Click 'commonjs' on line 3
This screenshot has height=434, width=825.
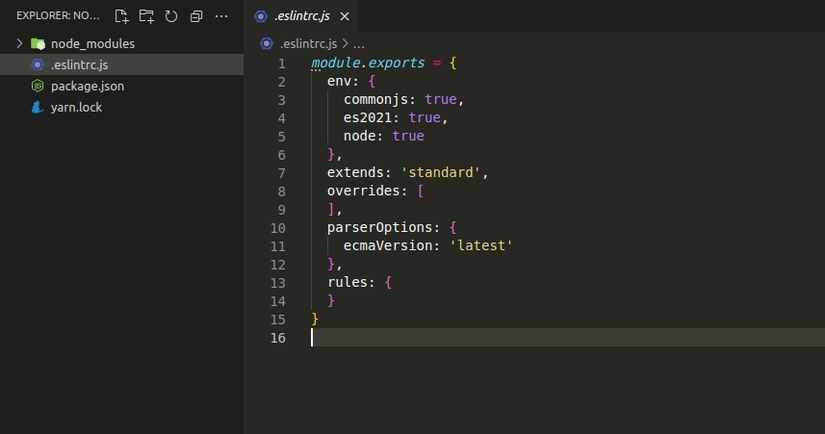[376, 99]
